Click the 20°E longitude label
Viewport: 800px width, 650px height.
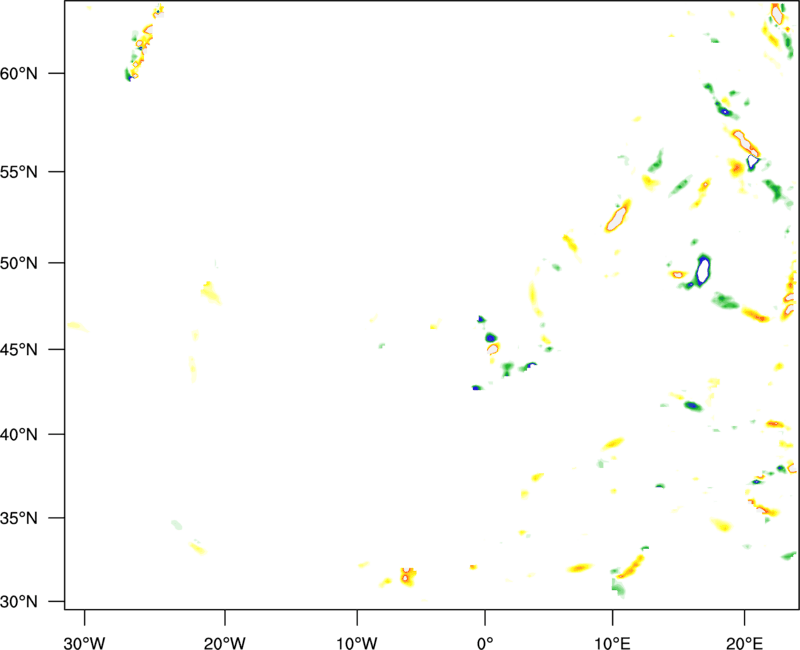click(x=744, y=643)
